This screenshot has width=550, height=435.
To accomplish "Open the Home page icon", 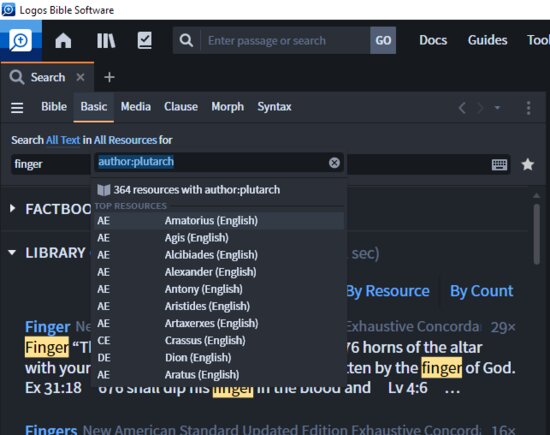I will click(x=63, y=41).
